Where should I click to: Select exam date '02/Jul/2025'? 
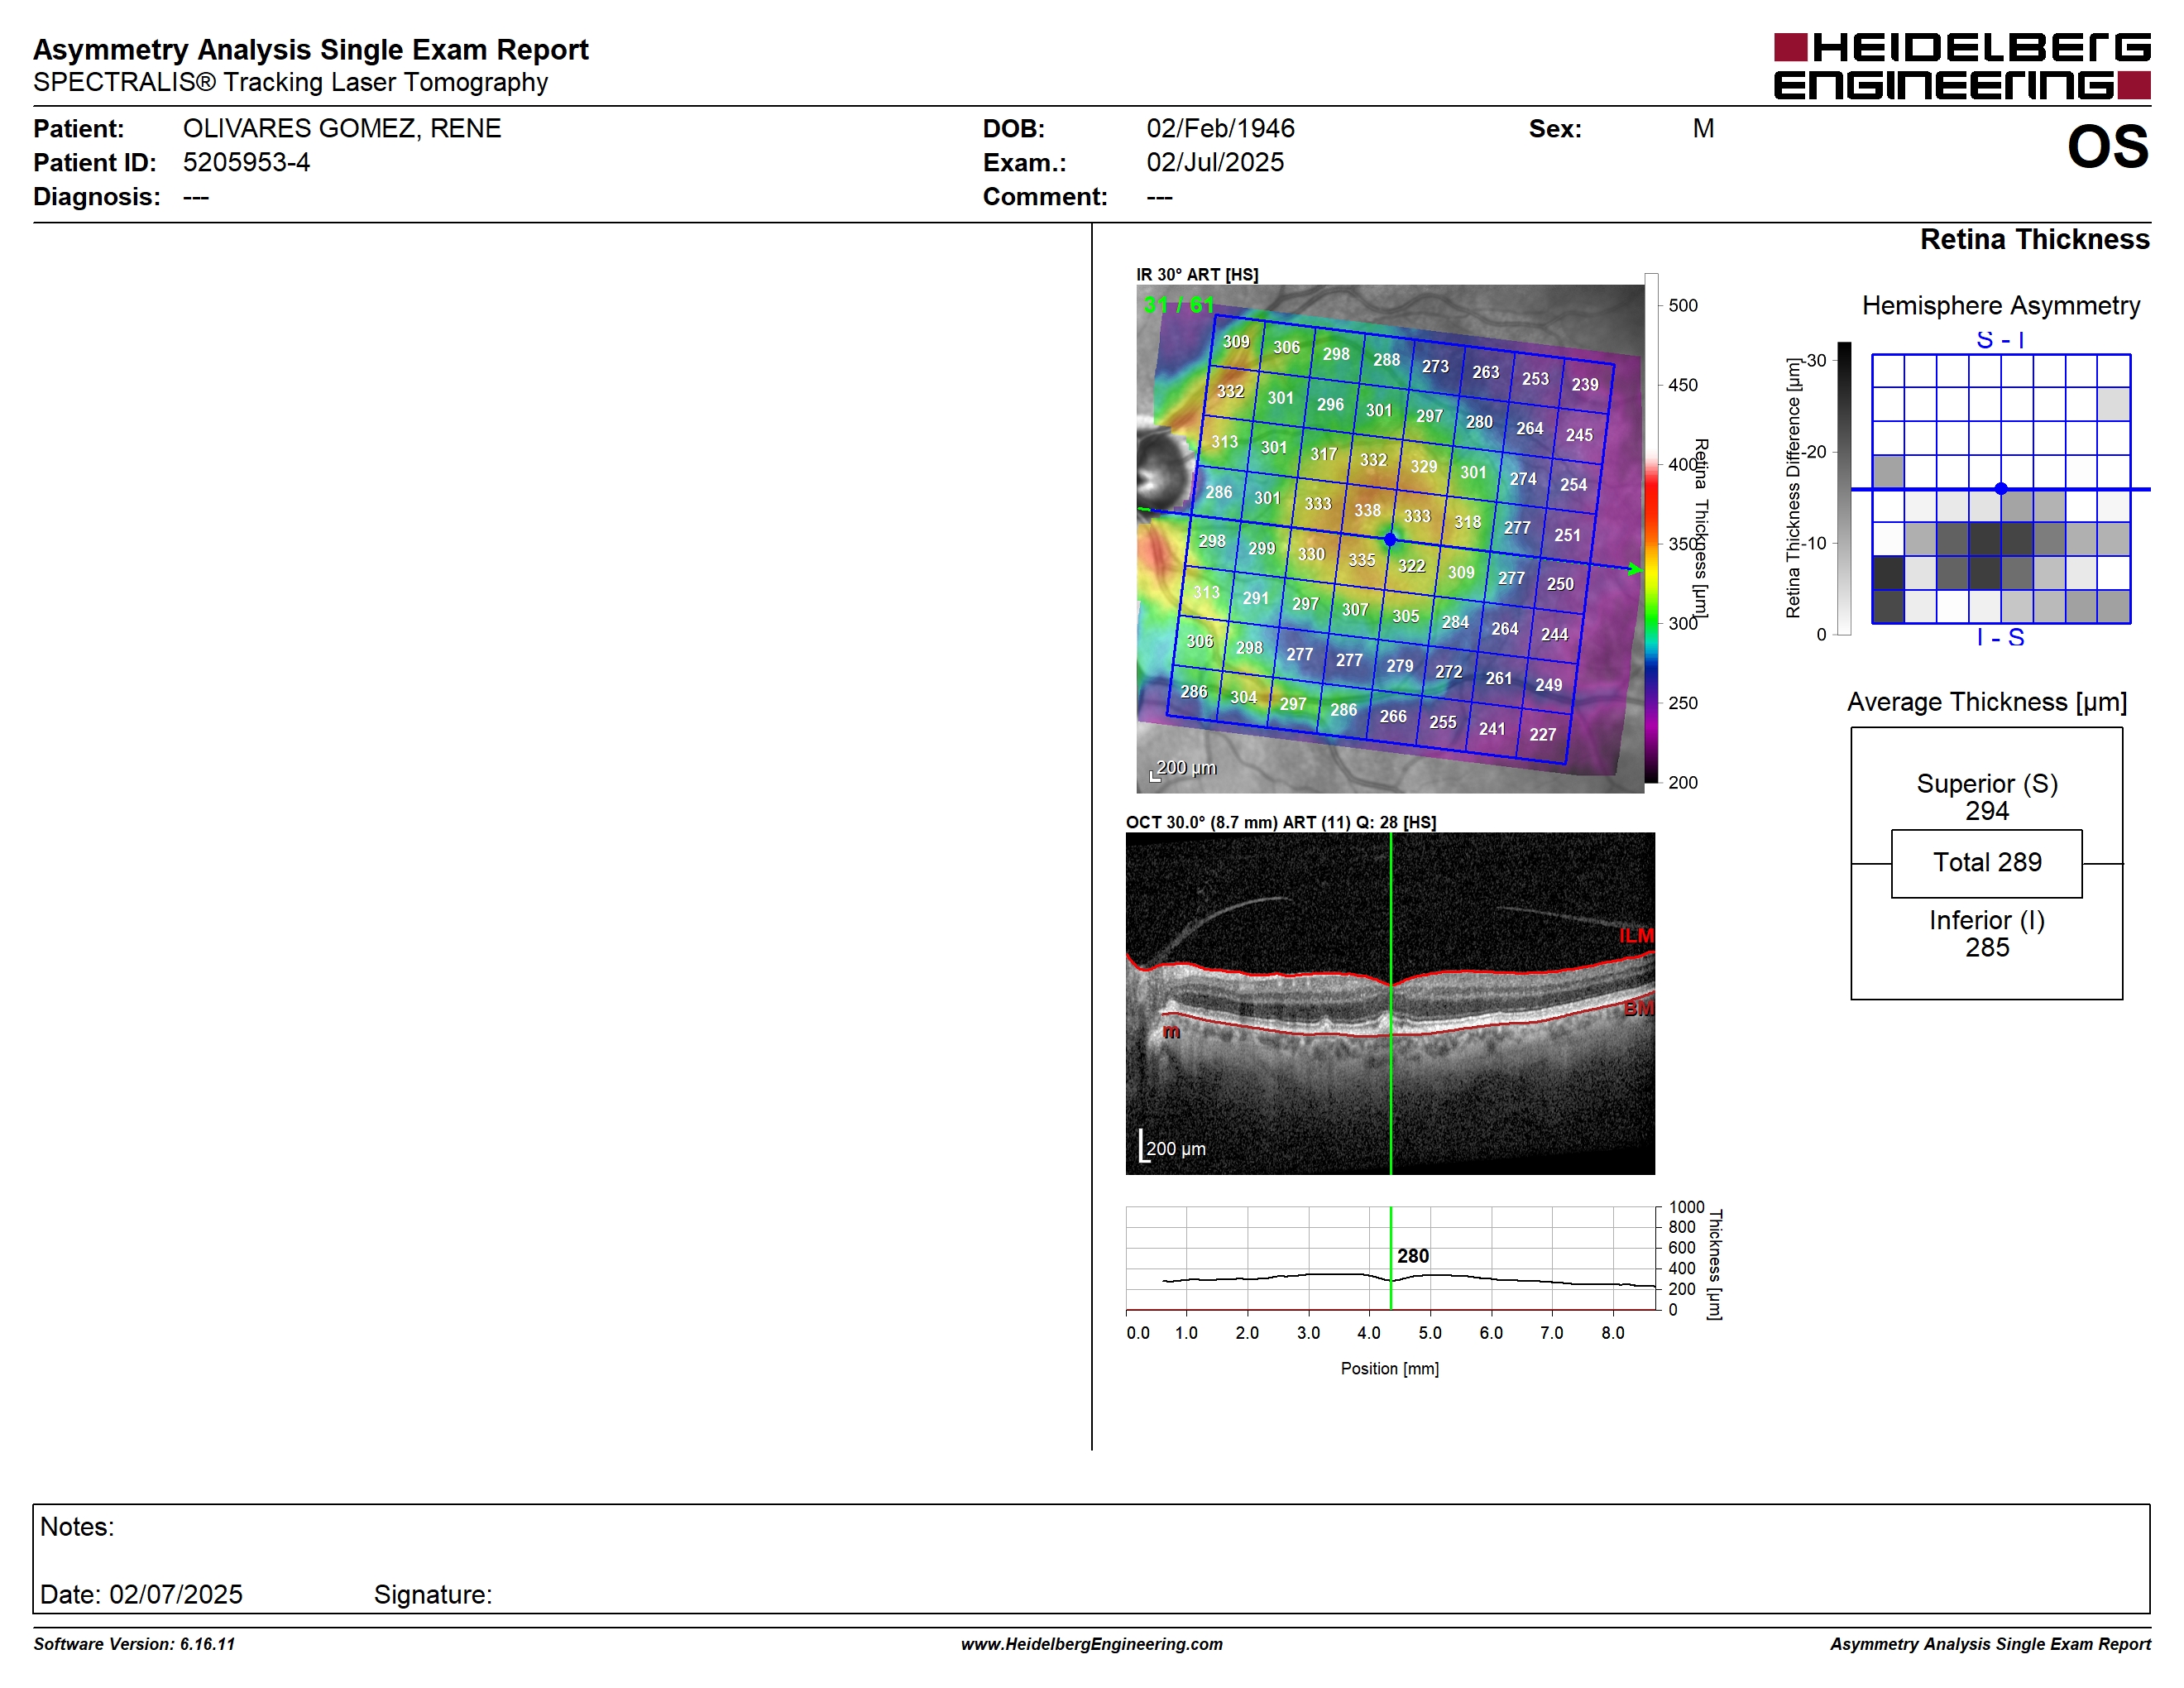[1215, 162]
